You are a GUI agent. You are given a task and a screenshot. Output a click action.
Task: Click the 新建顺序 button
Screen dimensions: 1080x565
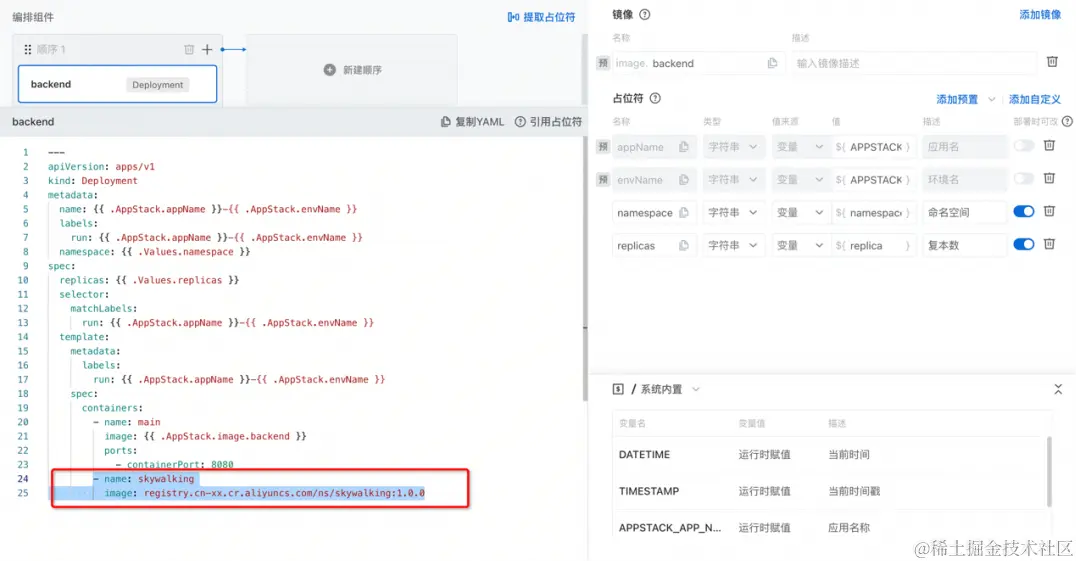pos(353,70)
